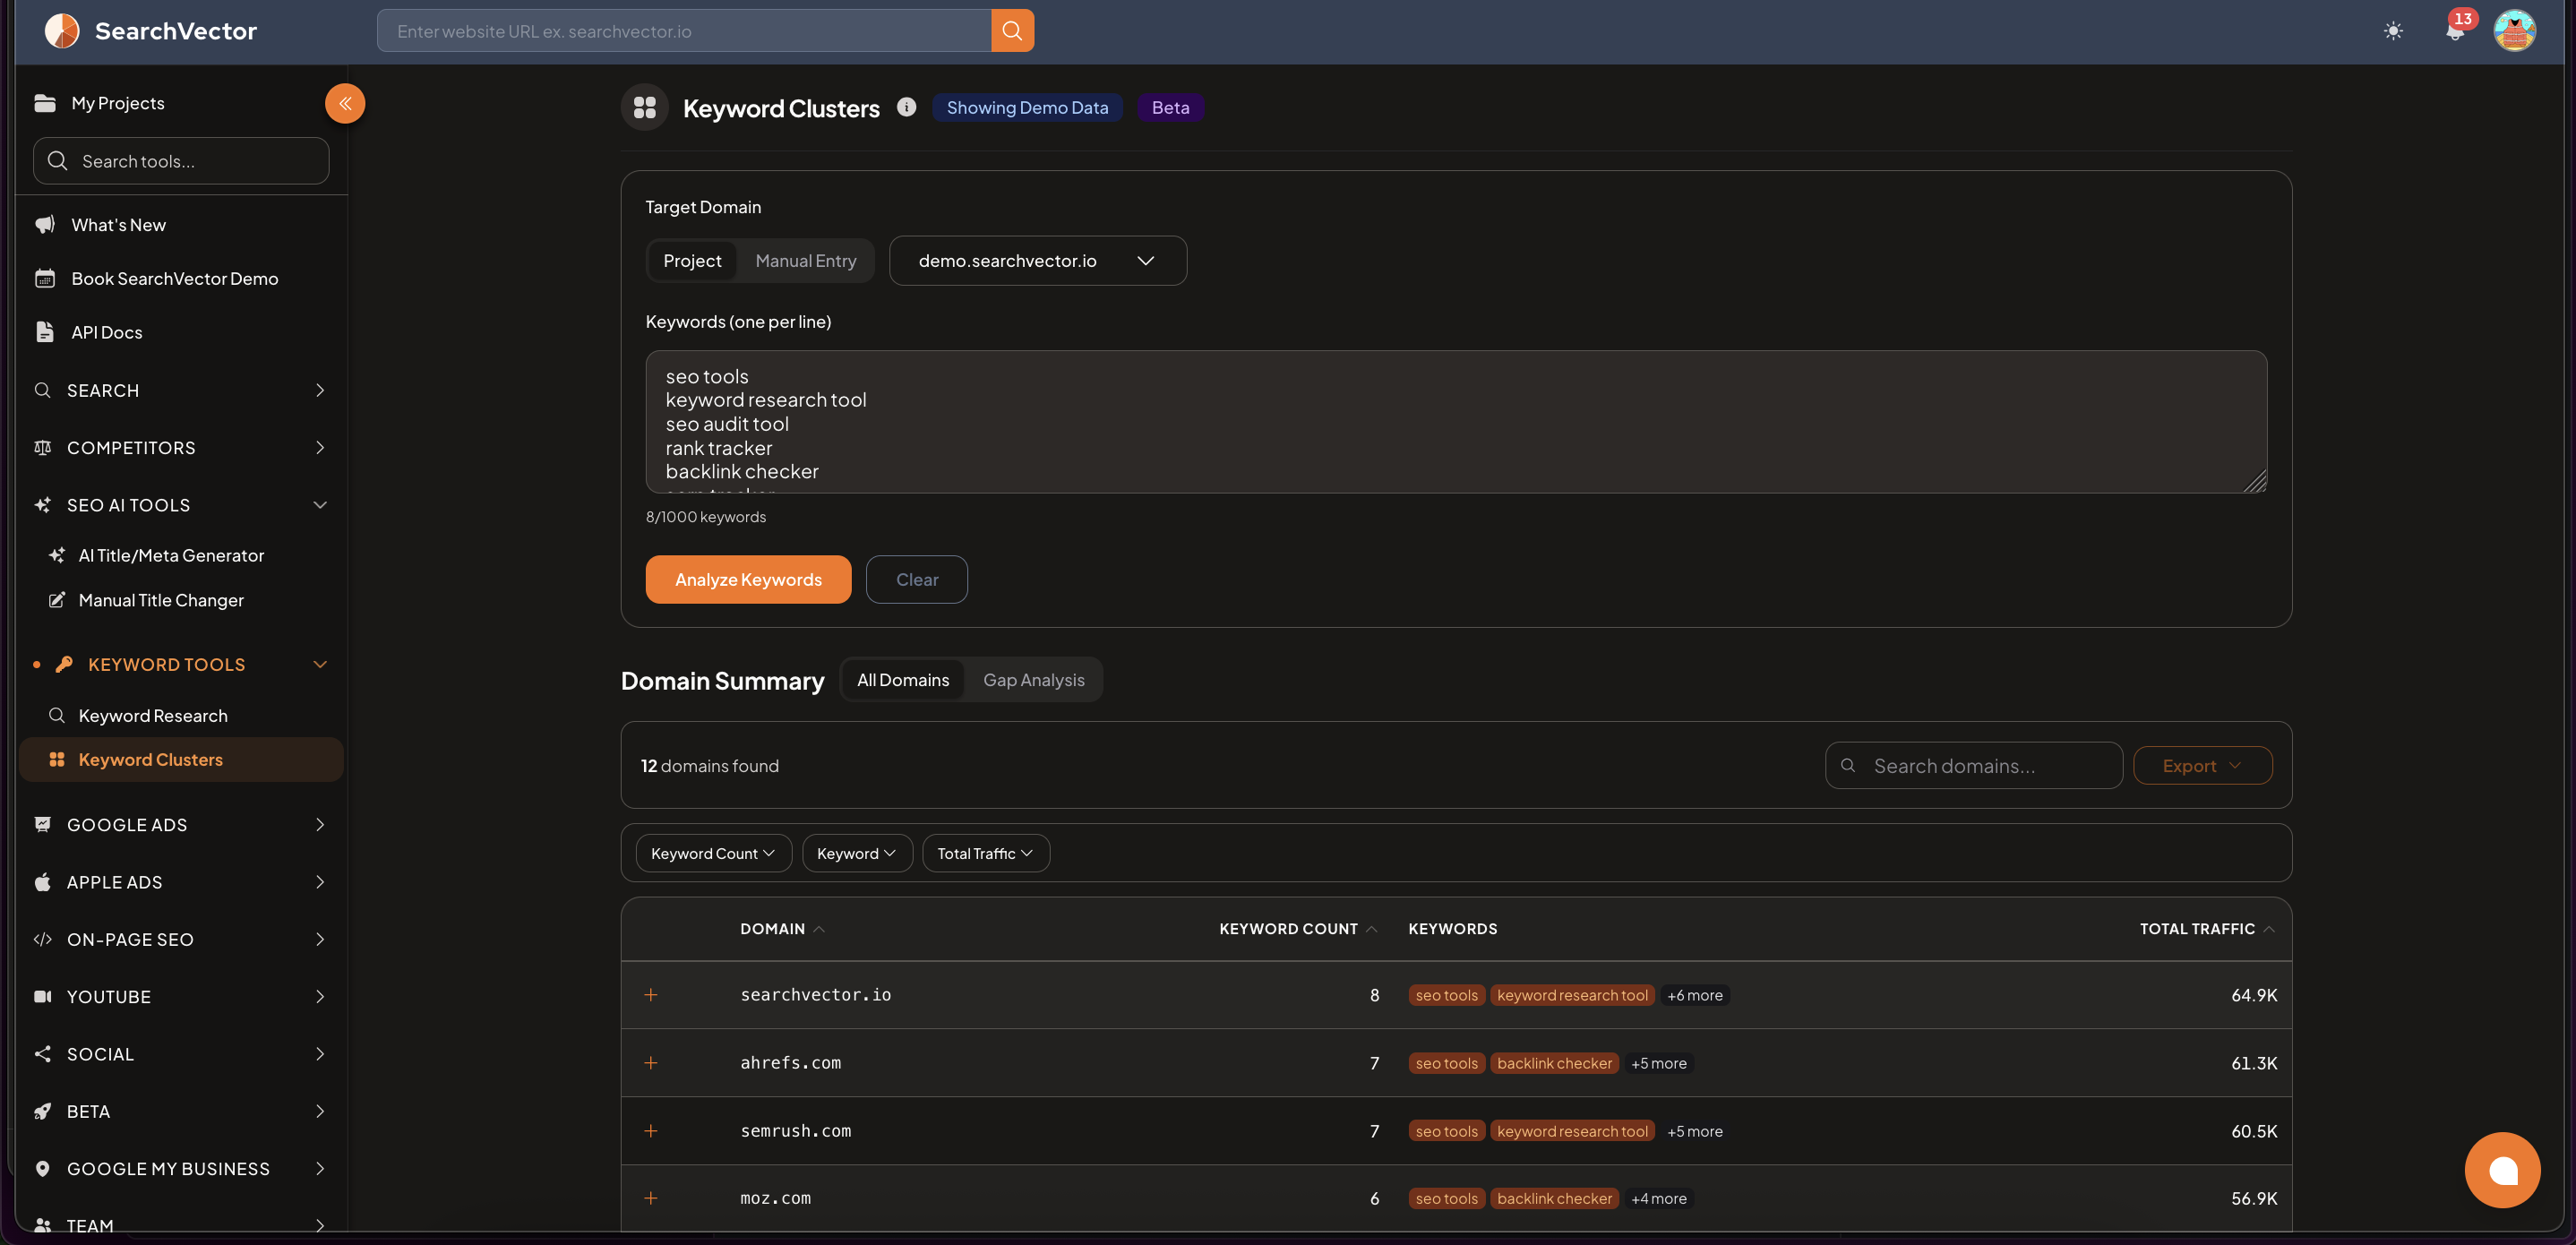The height and width of the screenshot is (1245, 2576).
Task: Click the Manual Title Changer edit icon
Action: click(x=57, y=600)
